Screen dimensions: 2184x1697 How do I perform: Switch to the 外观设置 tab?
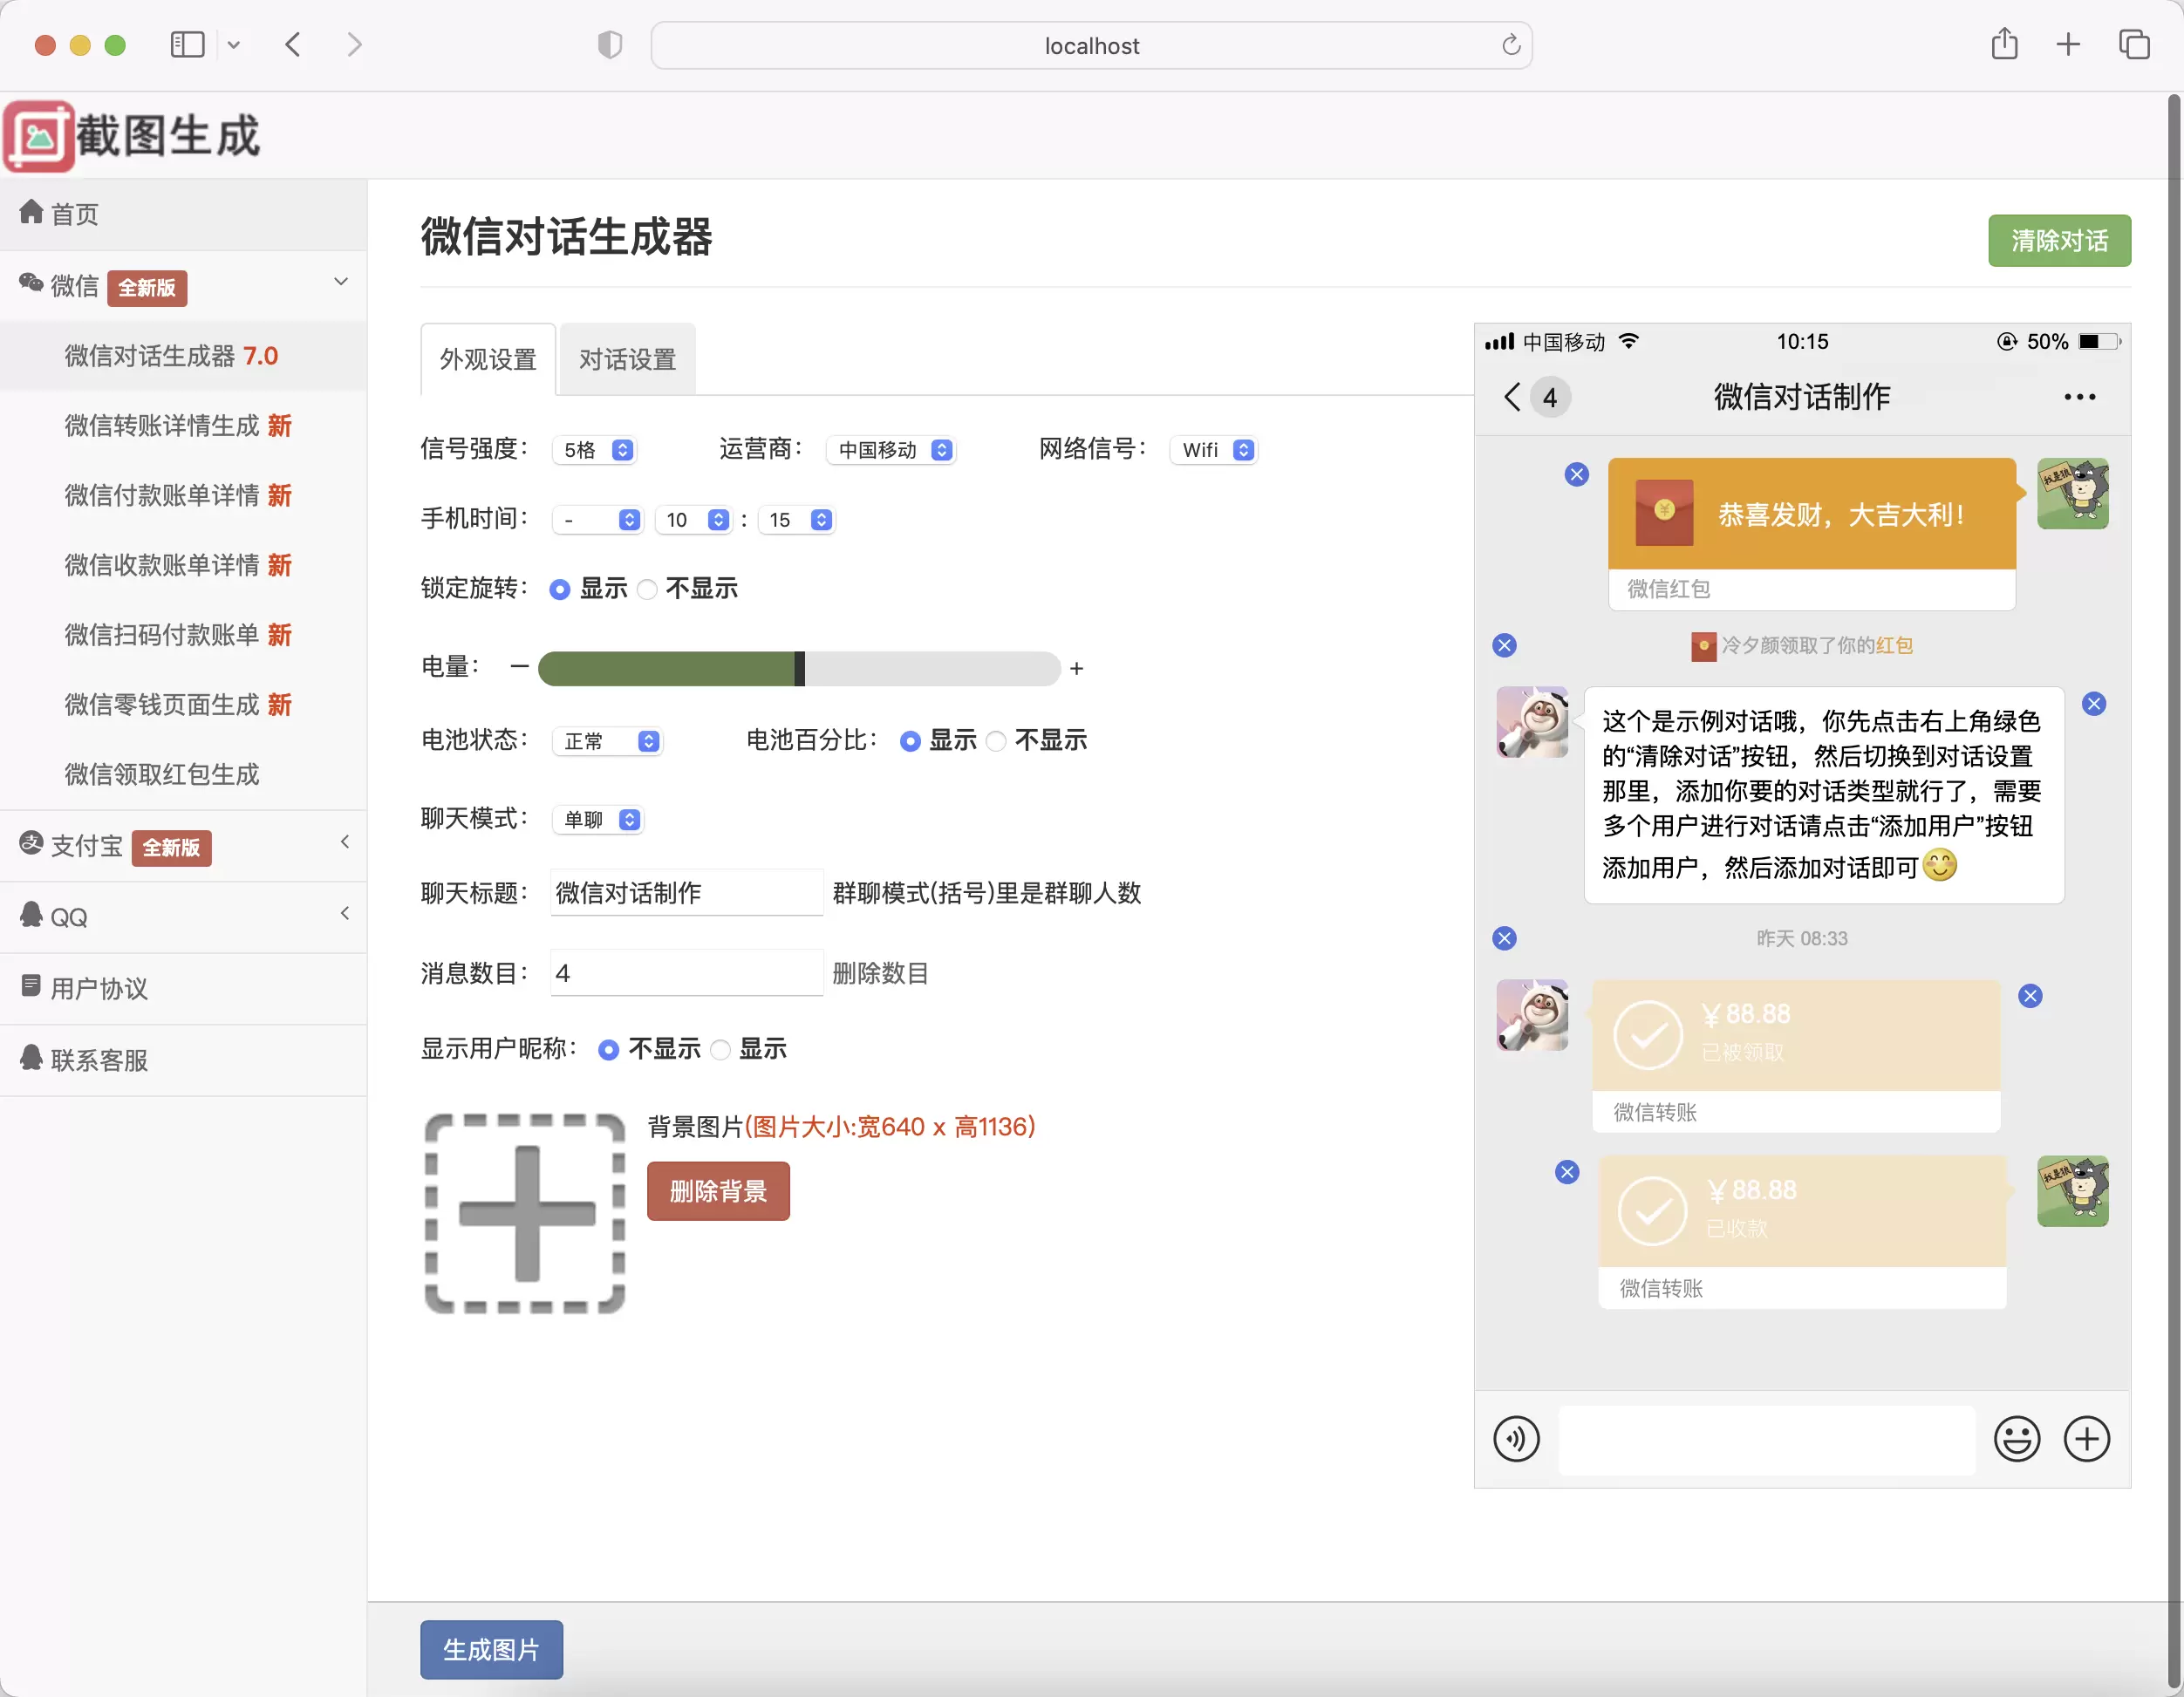point(488,359)
